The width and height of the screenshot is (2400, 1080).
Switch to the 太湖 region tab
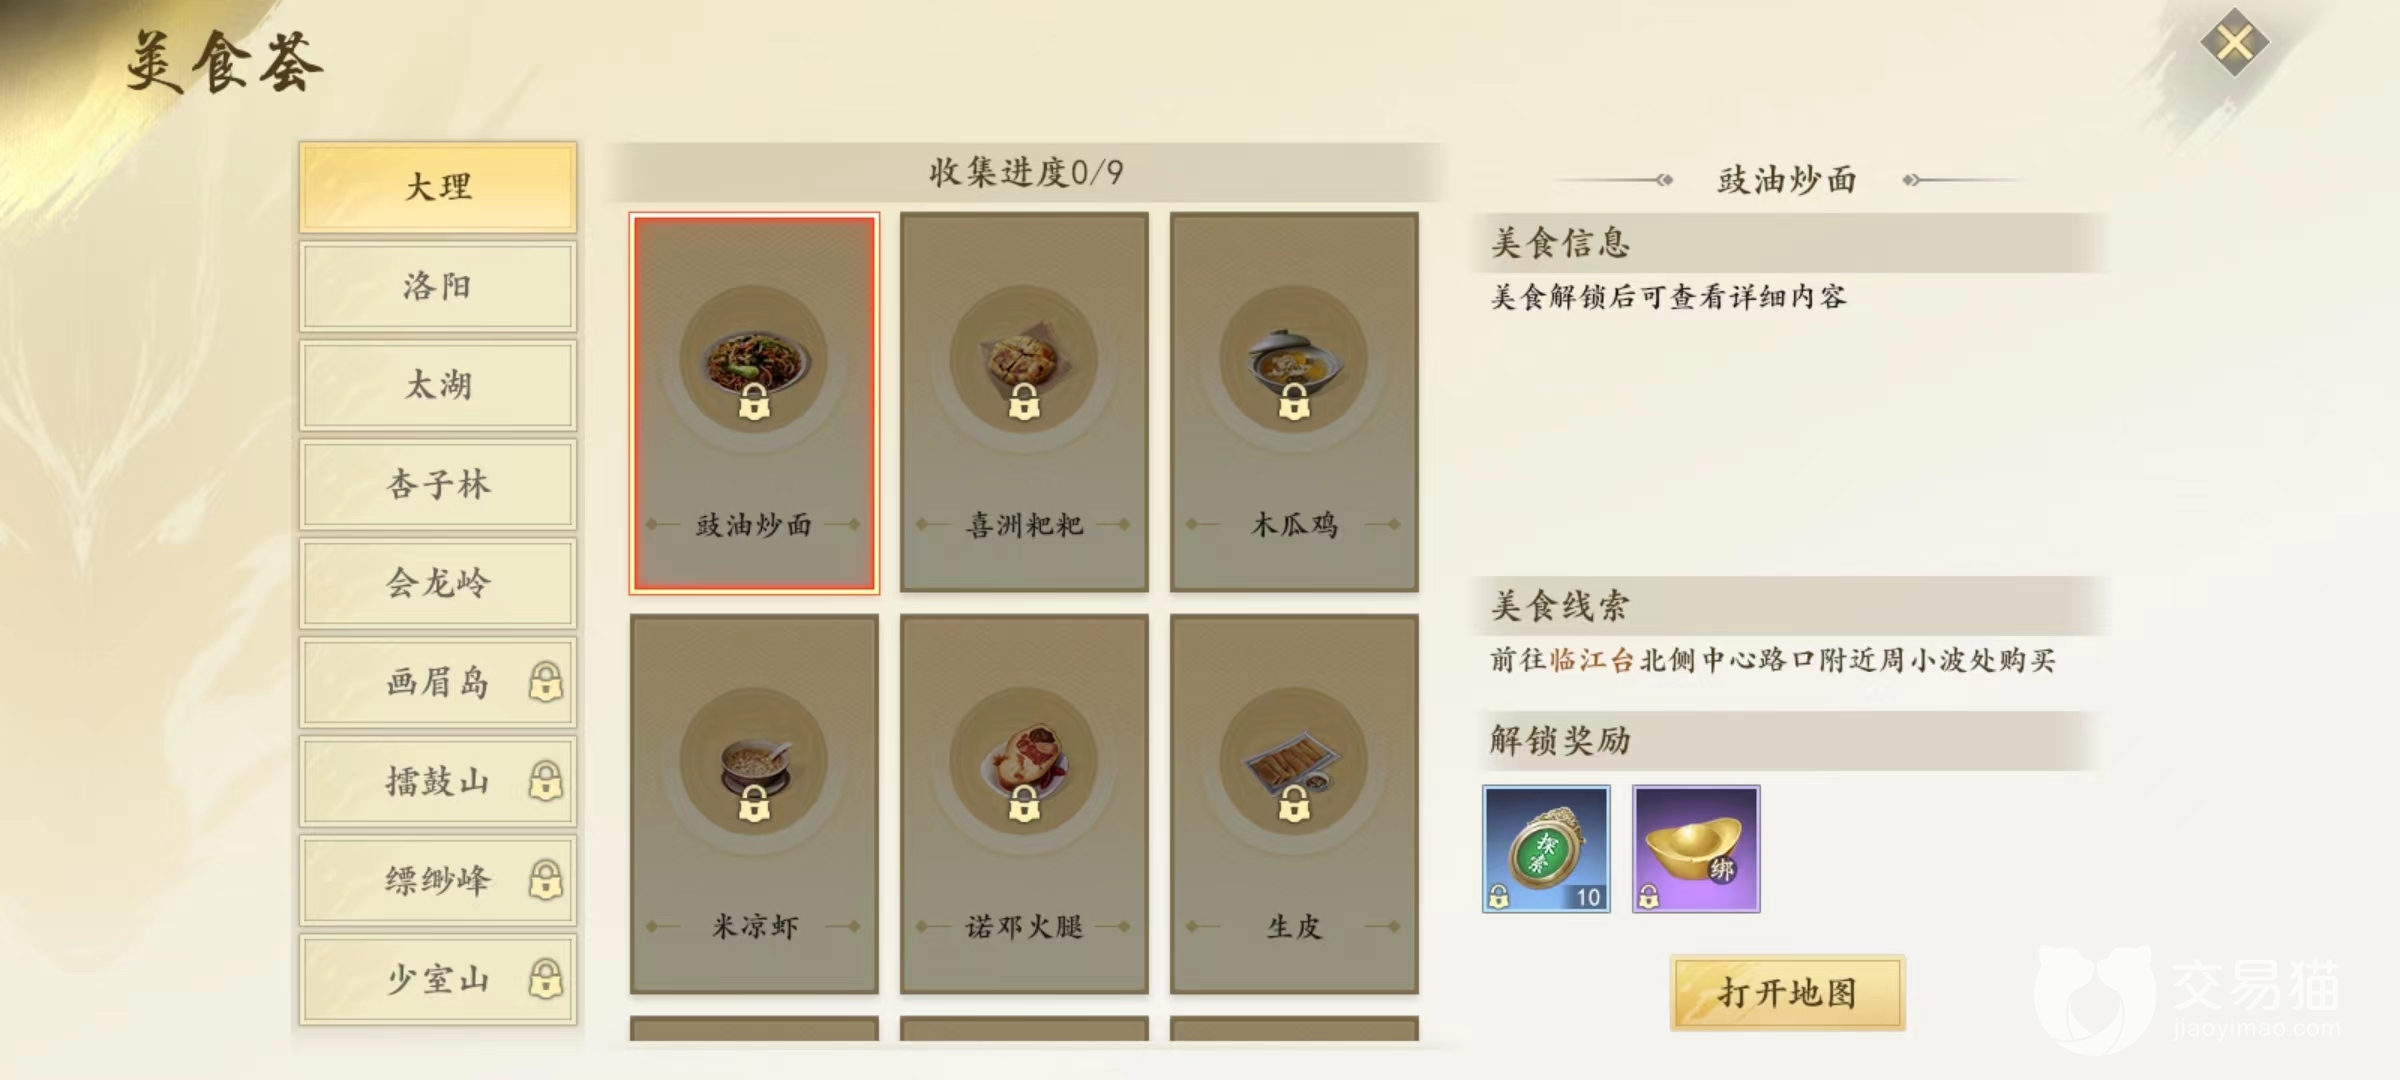point(438,385)
